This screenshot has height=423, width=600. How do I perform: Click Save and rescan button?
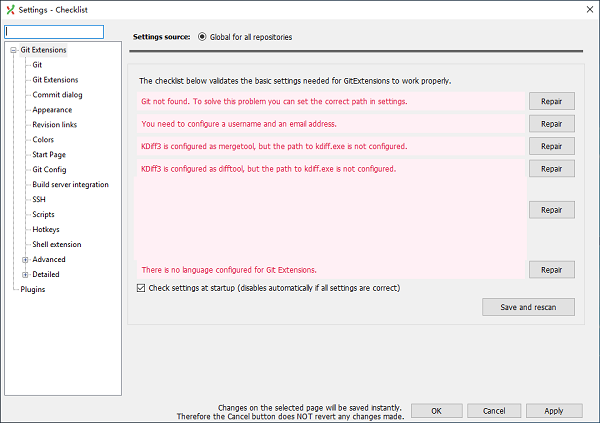point(528,307)
